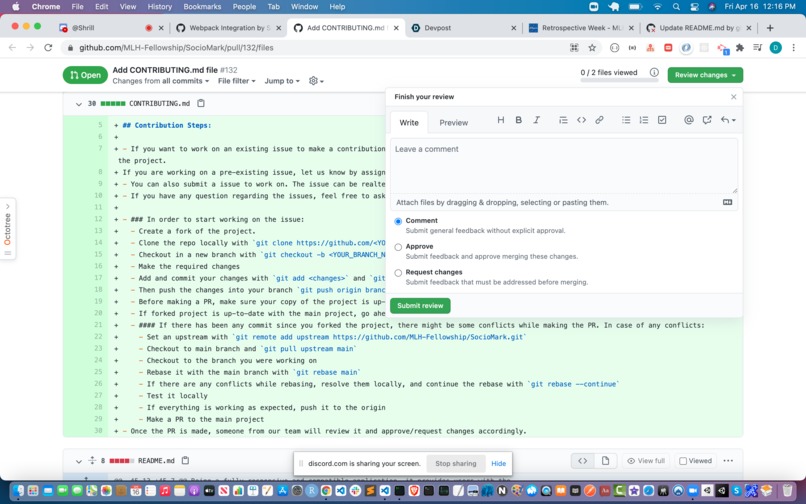Expand all lines in README.md diff

coord(92,460)
